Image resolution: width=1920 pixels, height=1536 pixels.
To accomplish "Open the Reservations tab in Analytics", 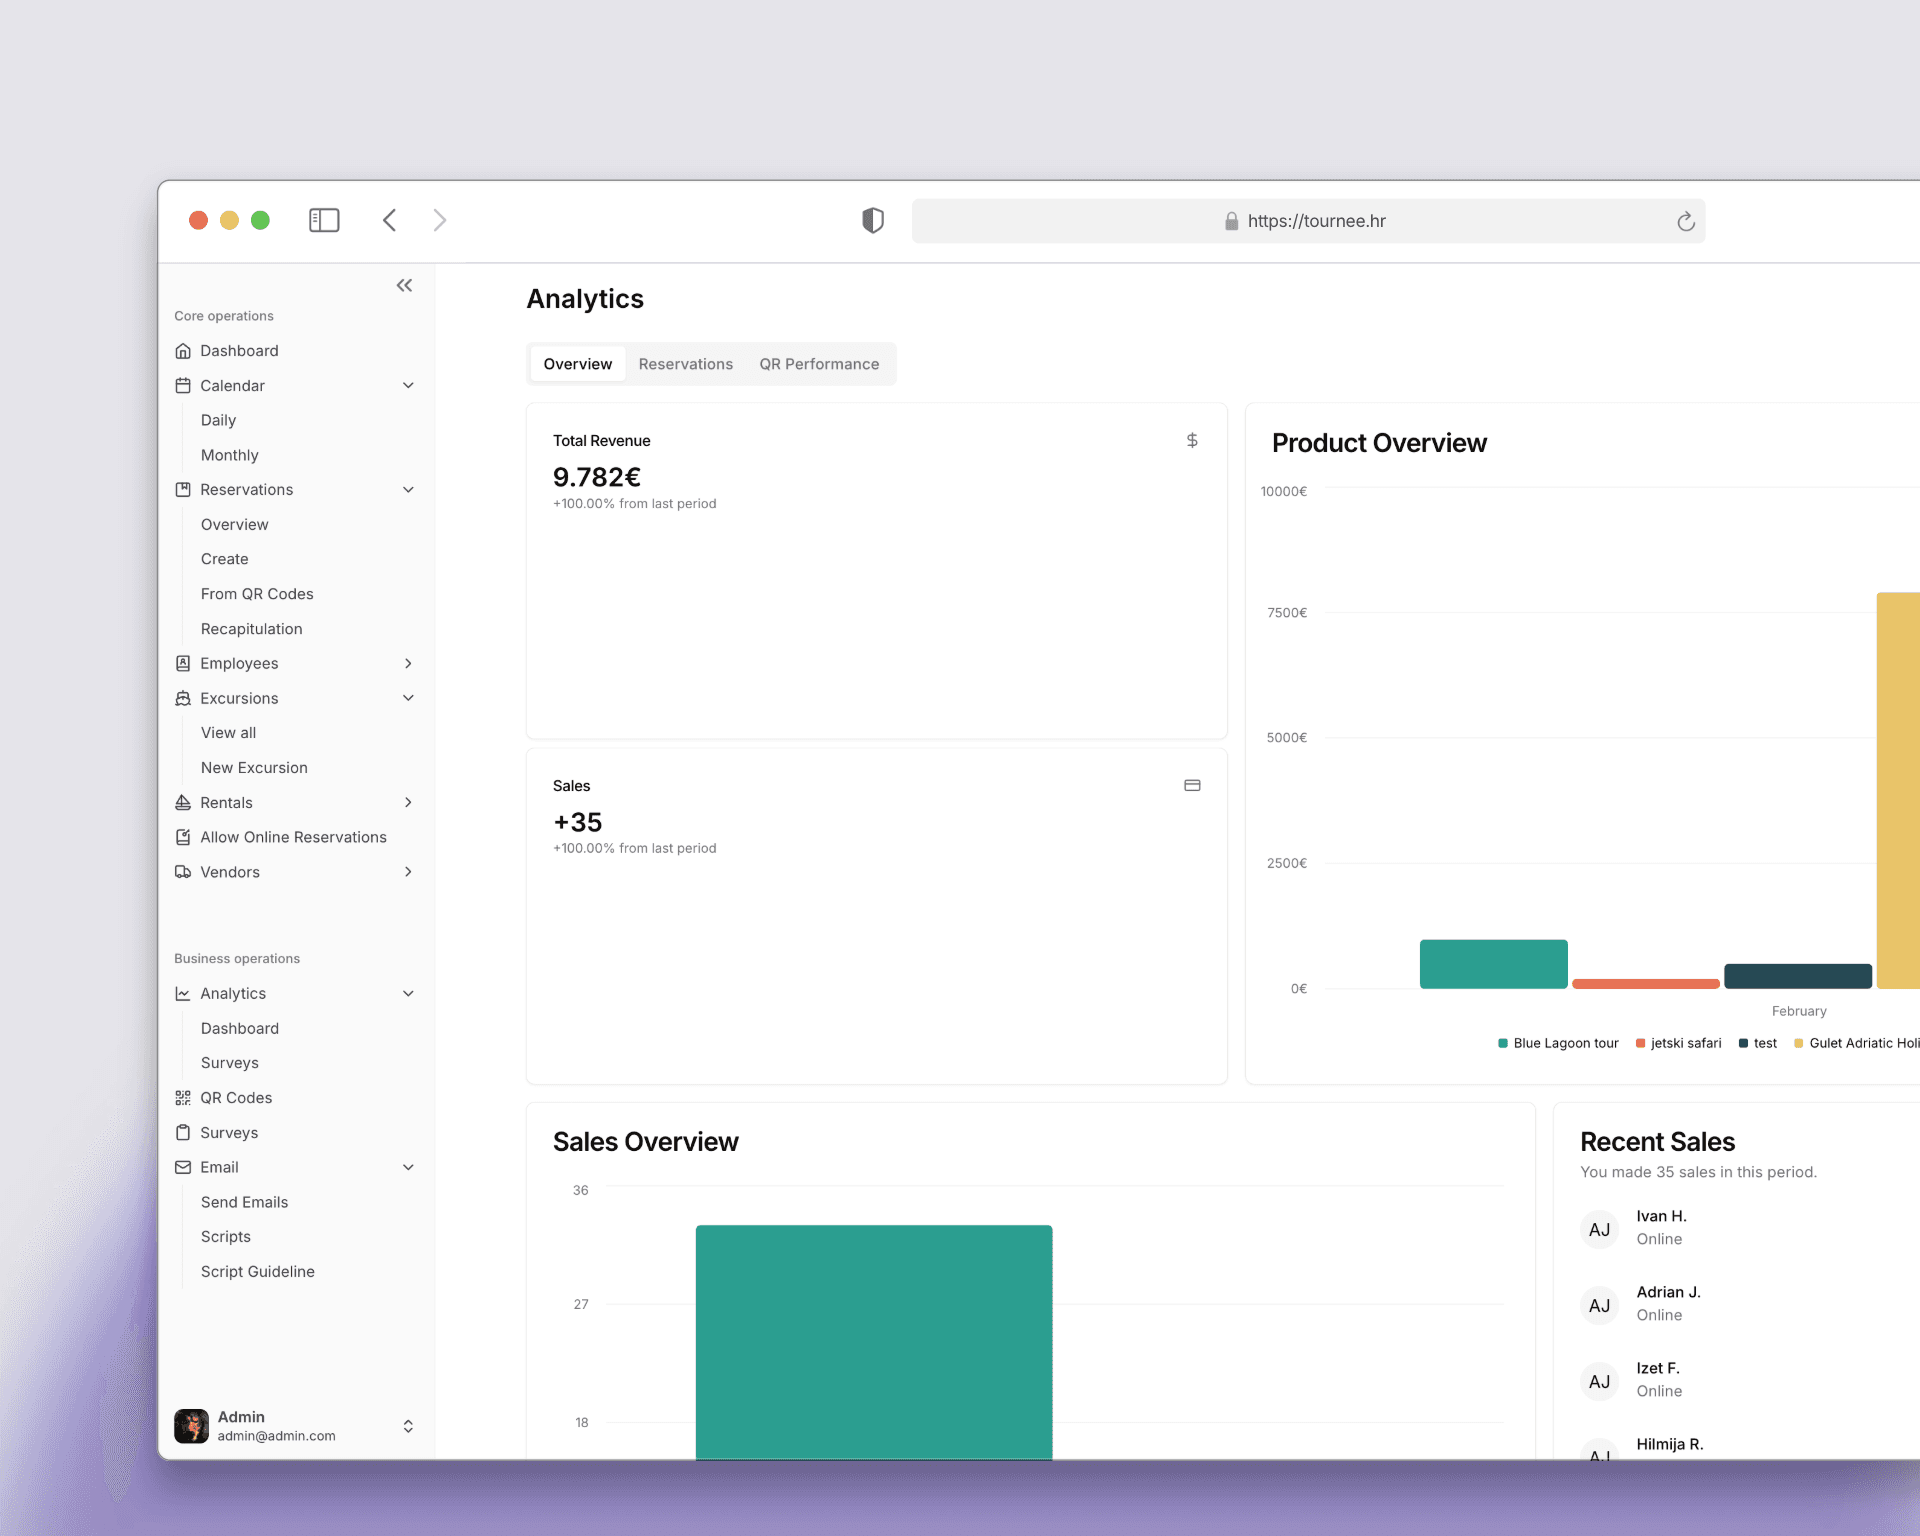I will 685,364.
